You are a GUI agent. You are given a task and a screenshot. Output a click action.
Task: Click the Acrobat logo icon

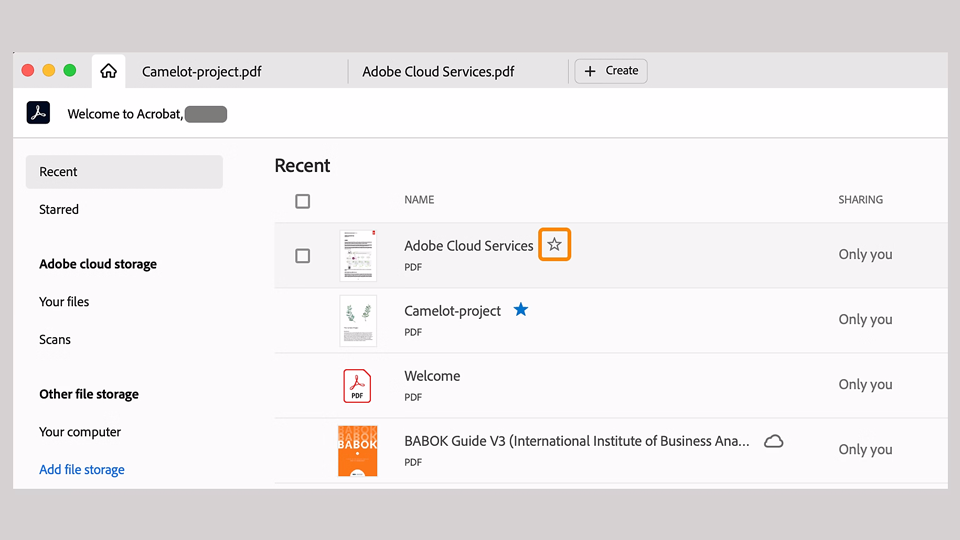click(38, 113)
